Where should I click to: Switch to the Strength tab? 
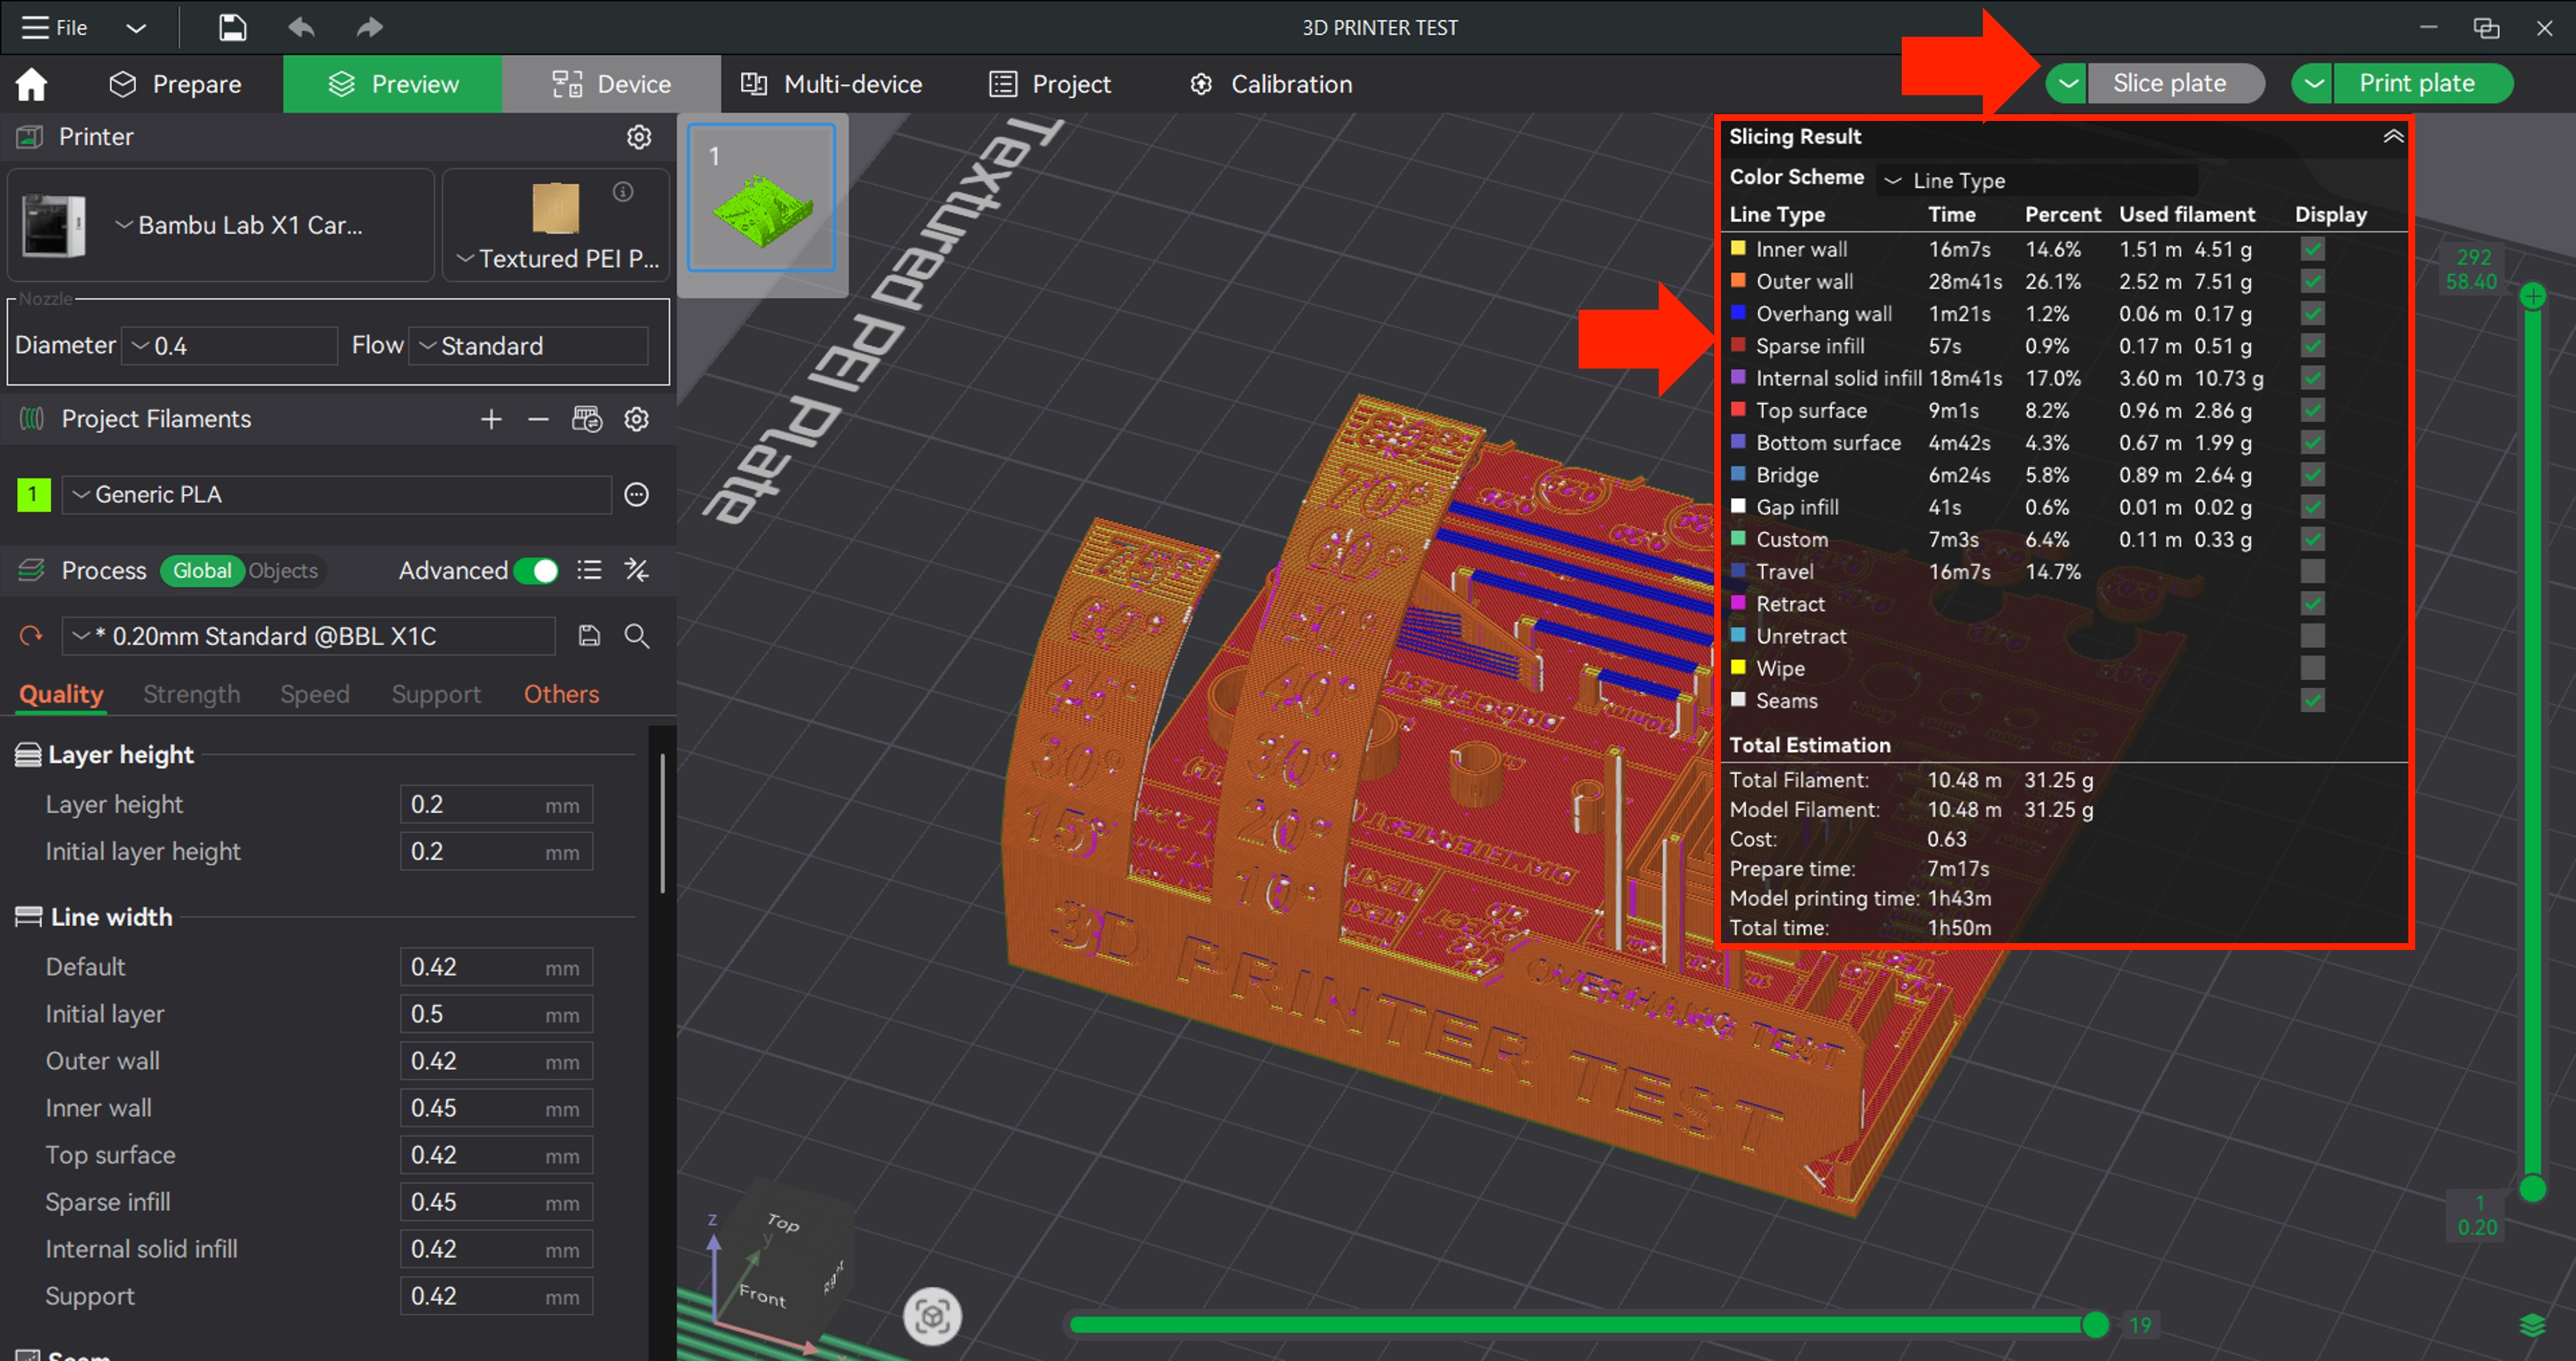191,694
